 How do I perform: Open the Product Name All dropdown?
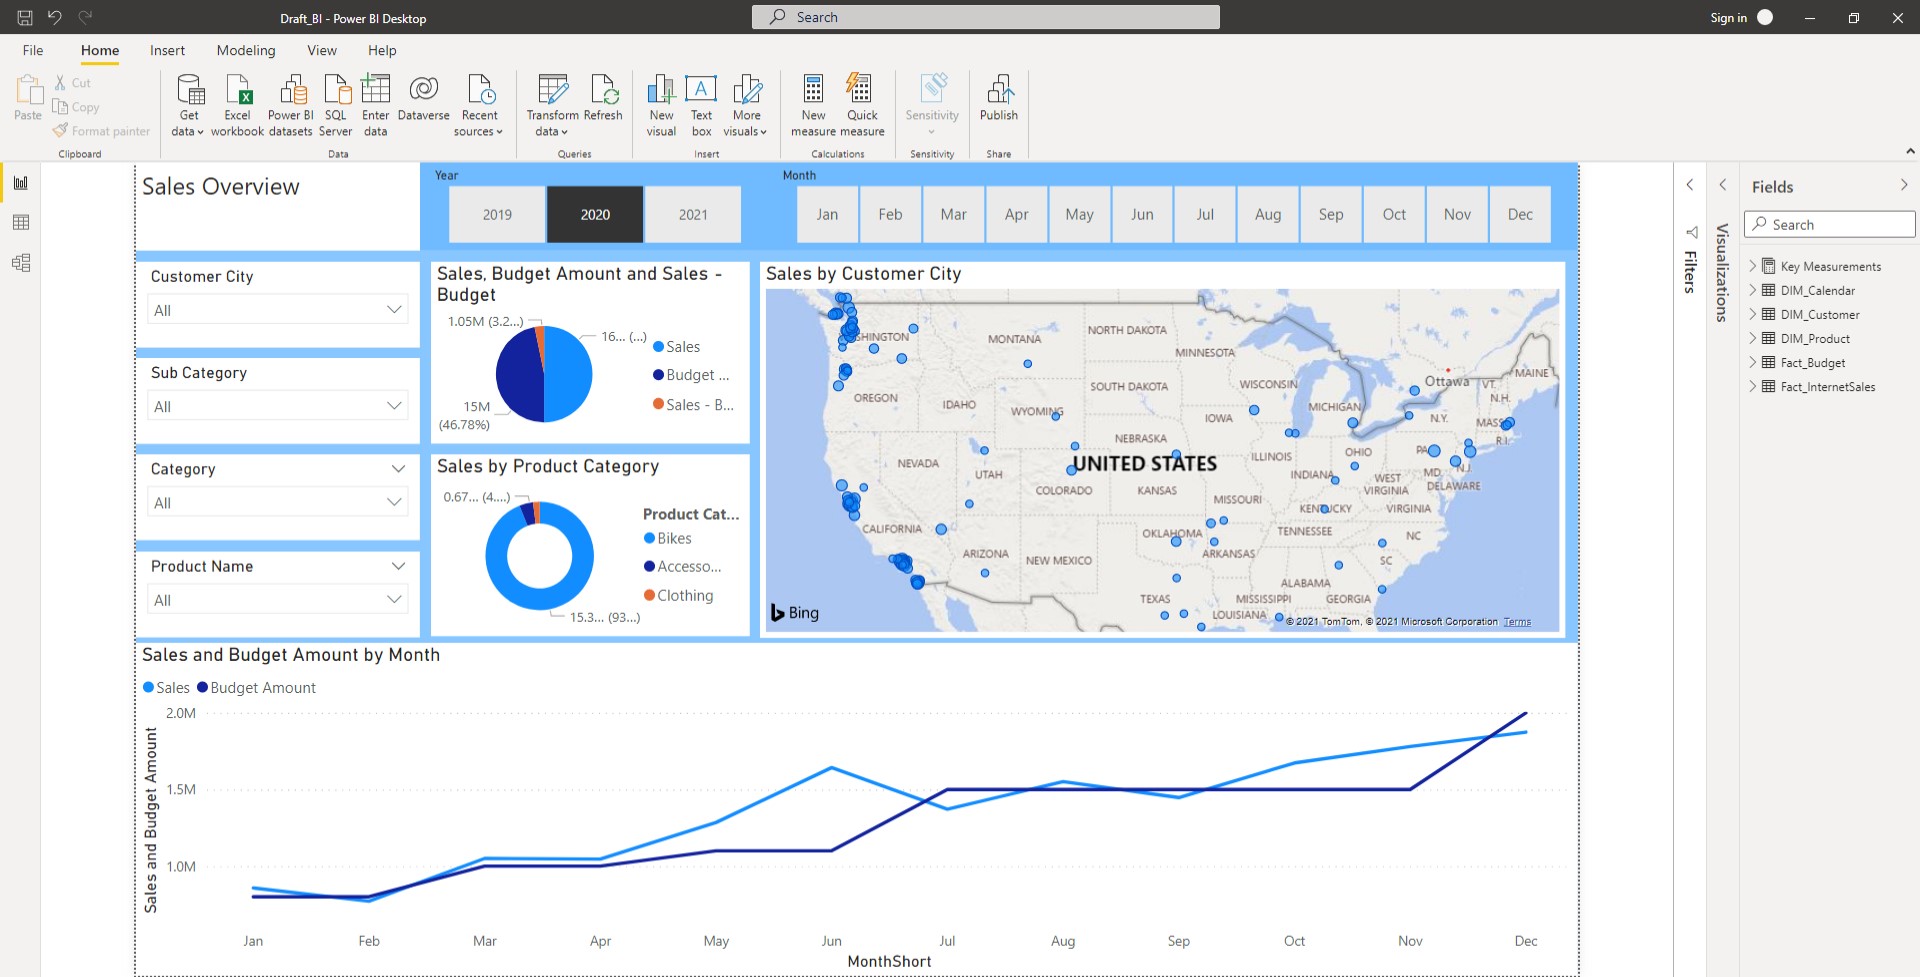tap(278, 599)
